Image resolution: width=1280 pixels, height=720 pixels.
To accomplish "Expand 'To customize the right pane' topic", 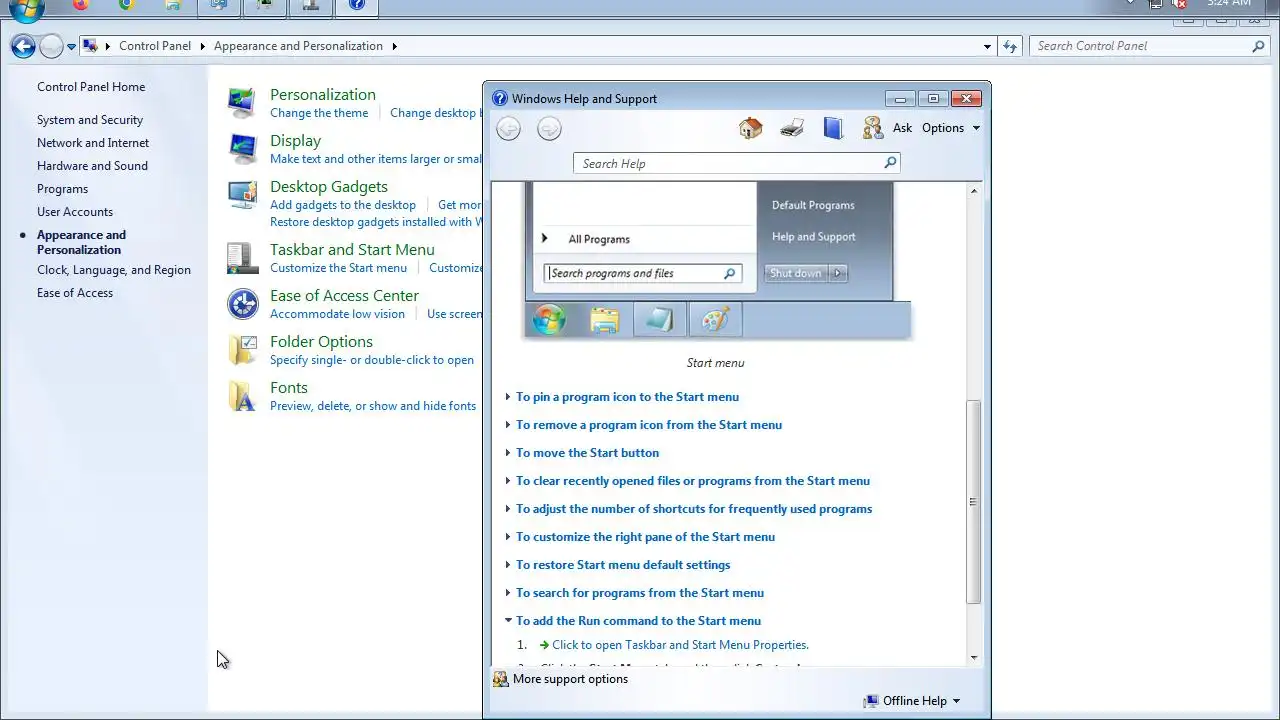I will pyautogui.click(x=645, y=537).
